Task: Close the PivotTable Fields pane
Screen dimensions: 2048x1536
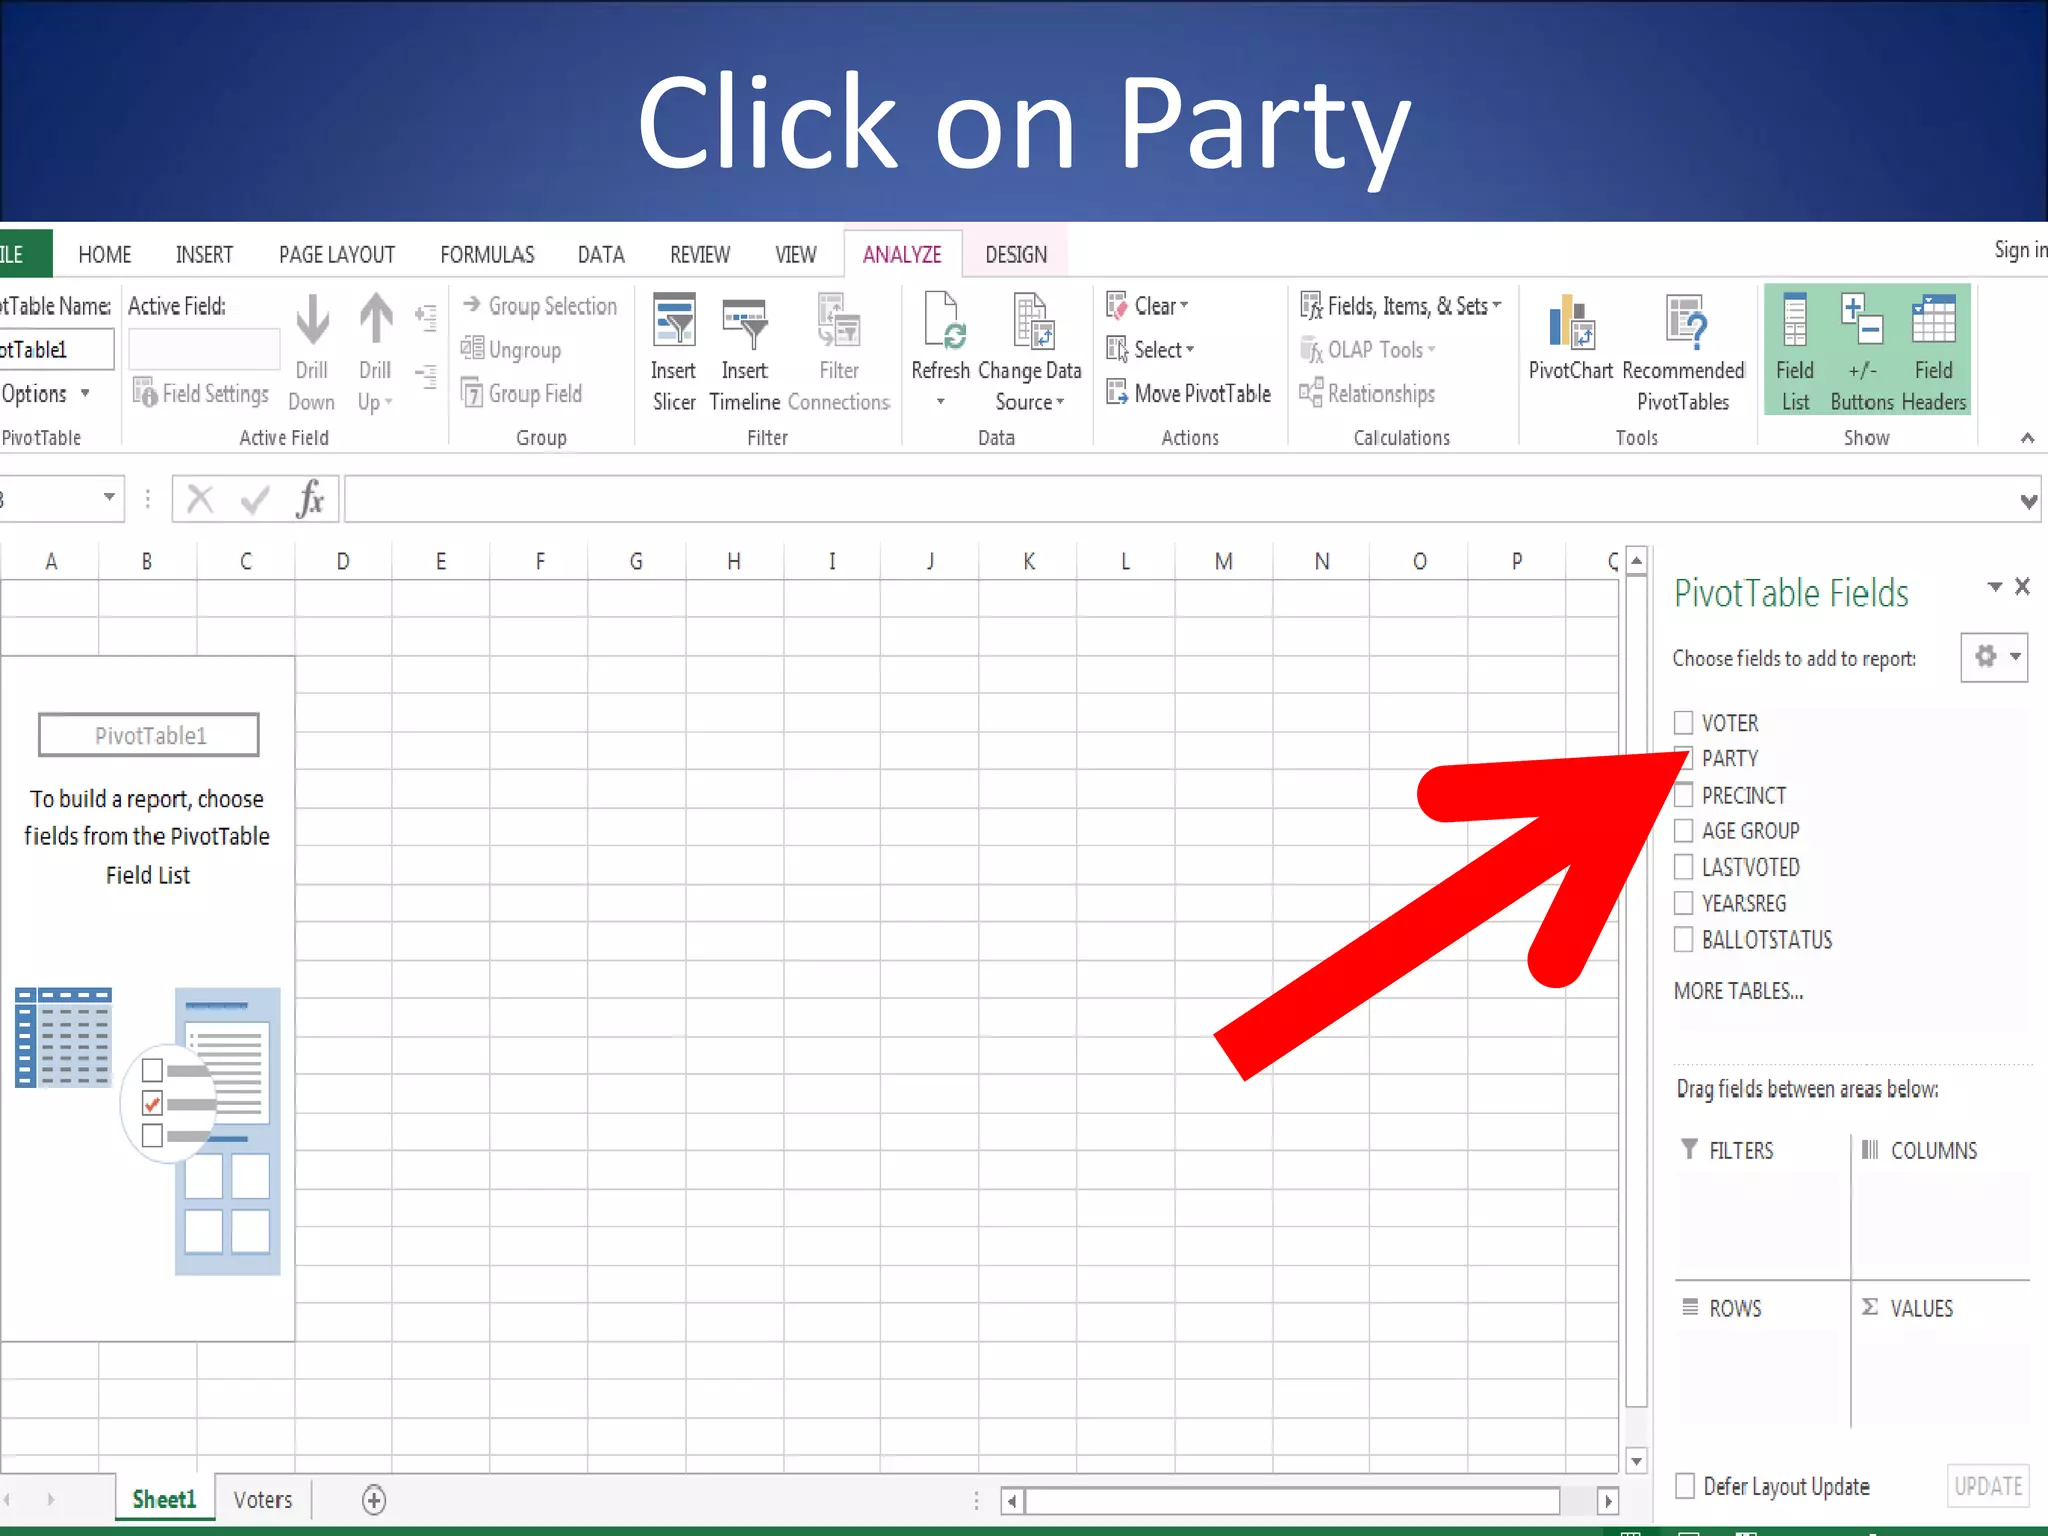Action: (2022, 587)
